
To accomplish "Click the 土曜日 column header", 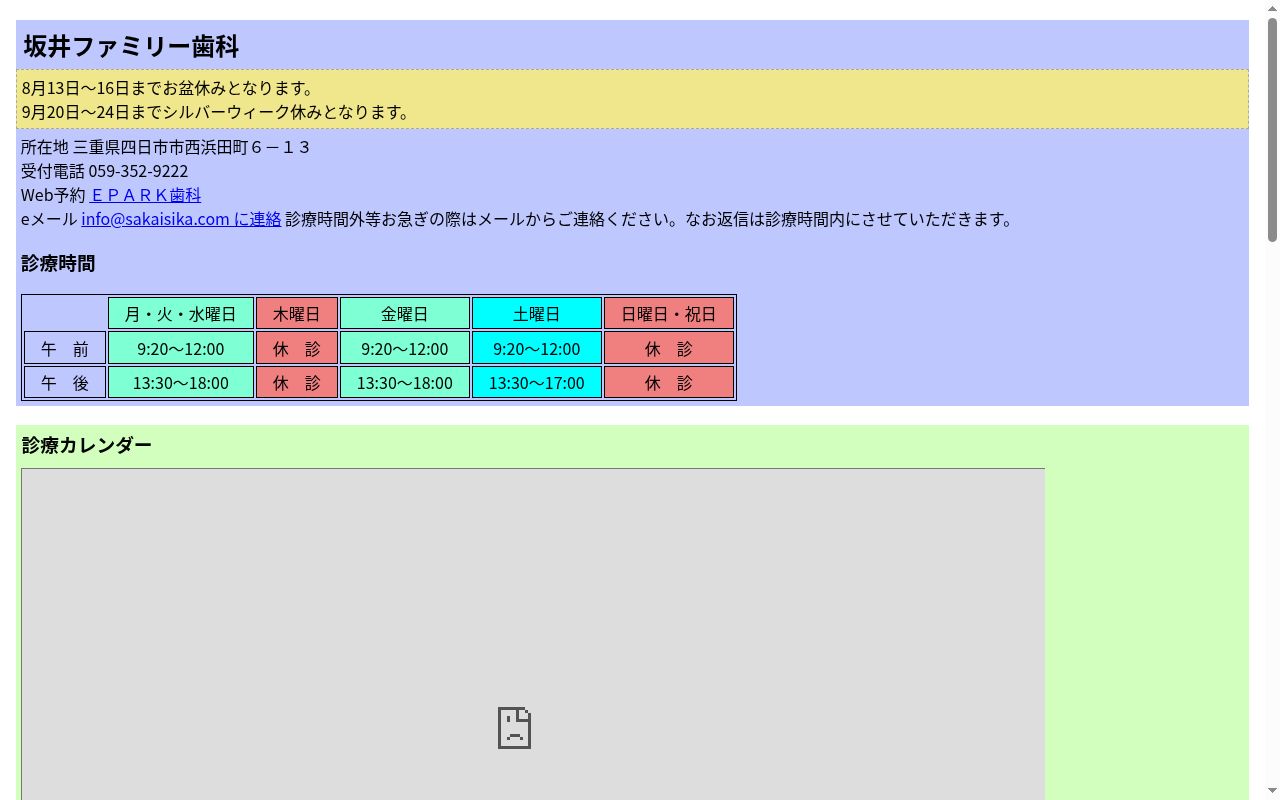I will 537,313.
